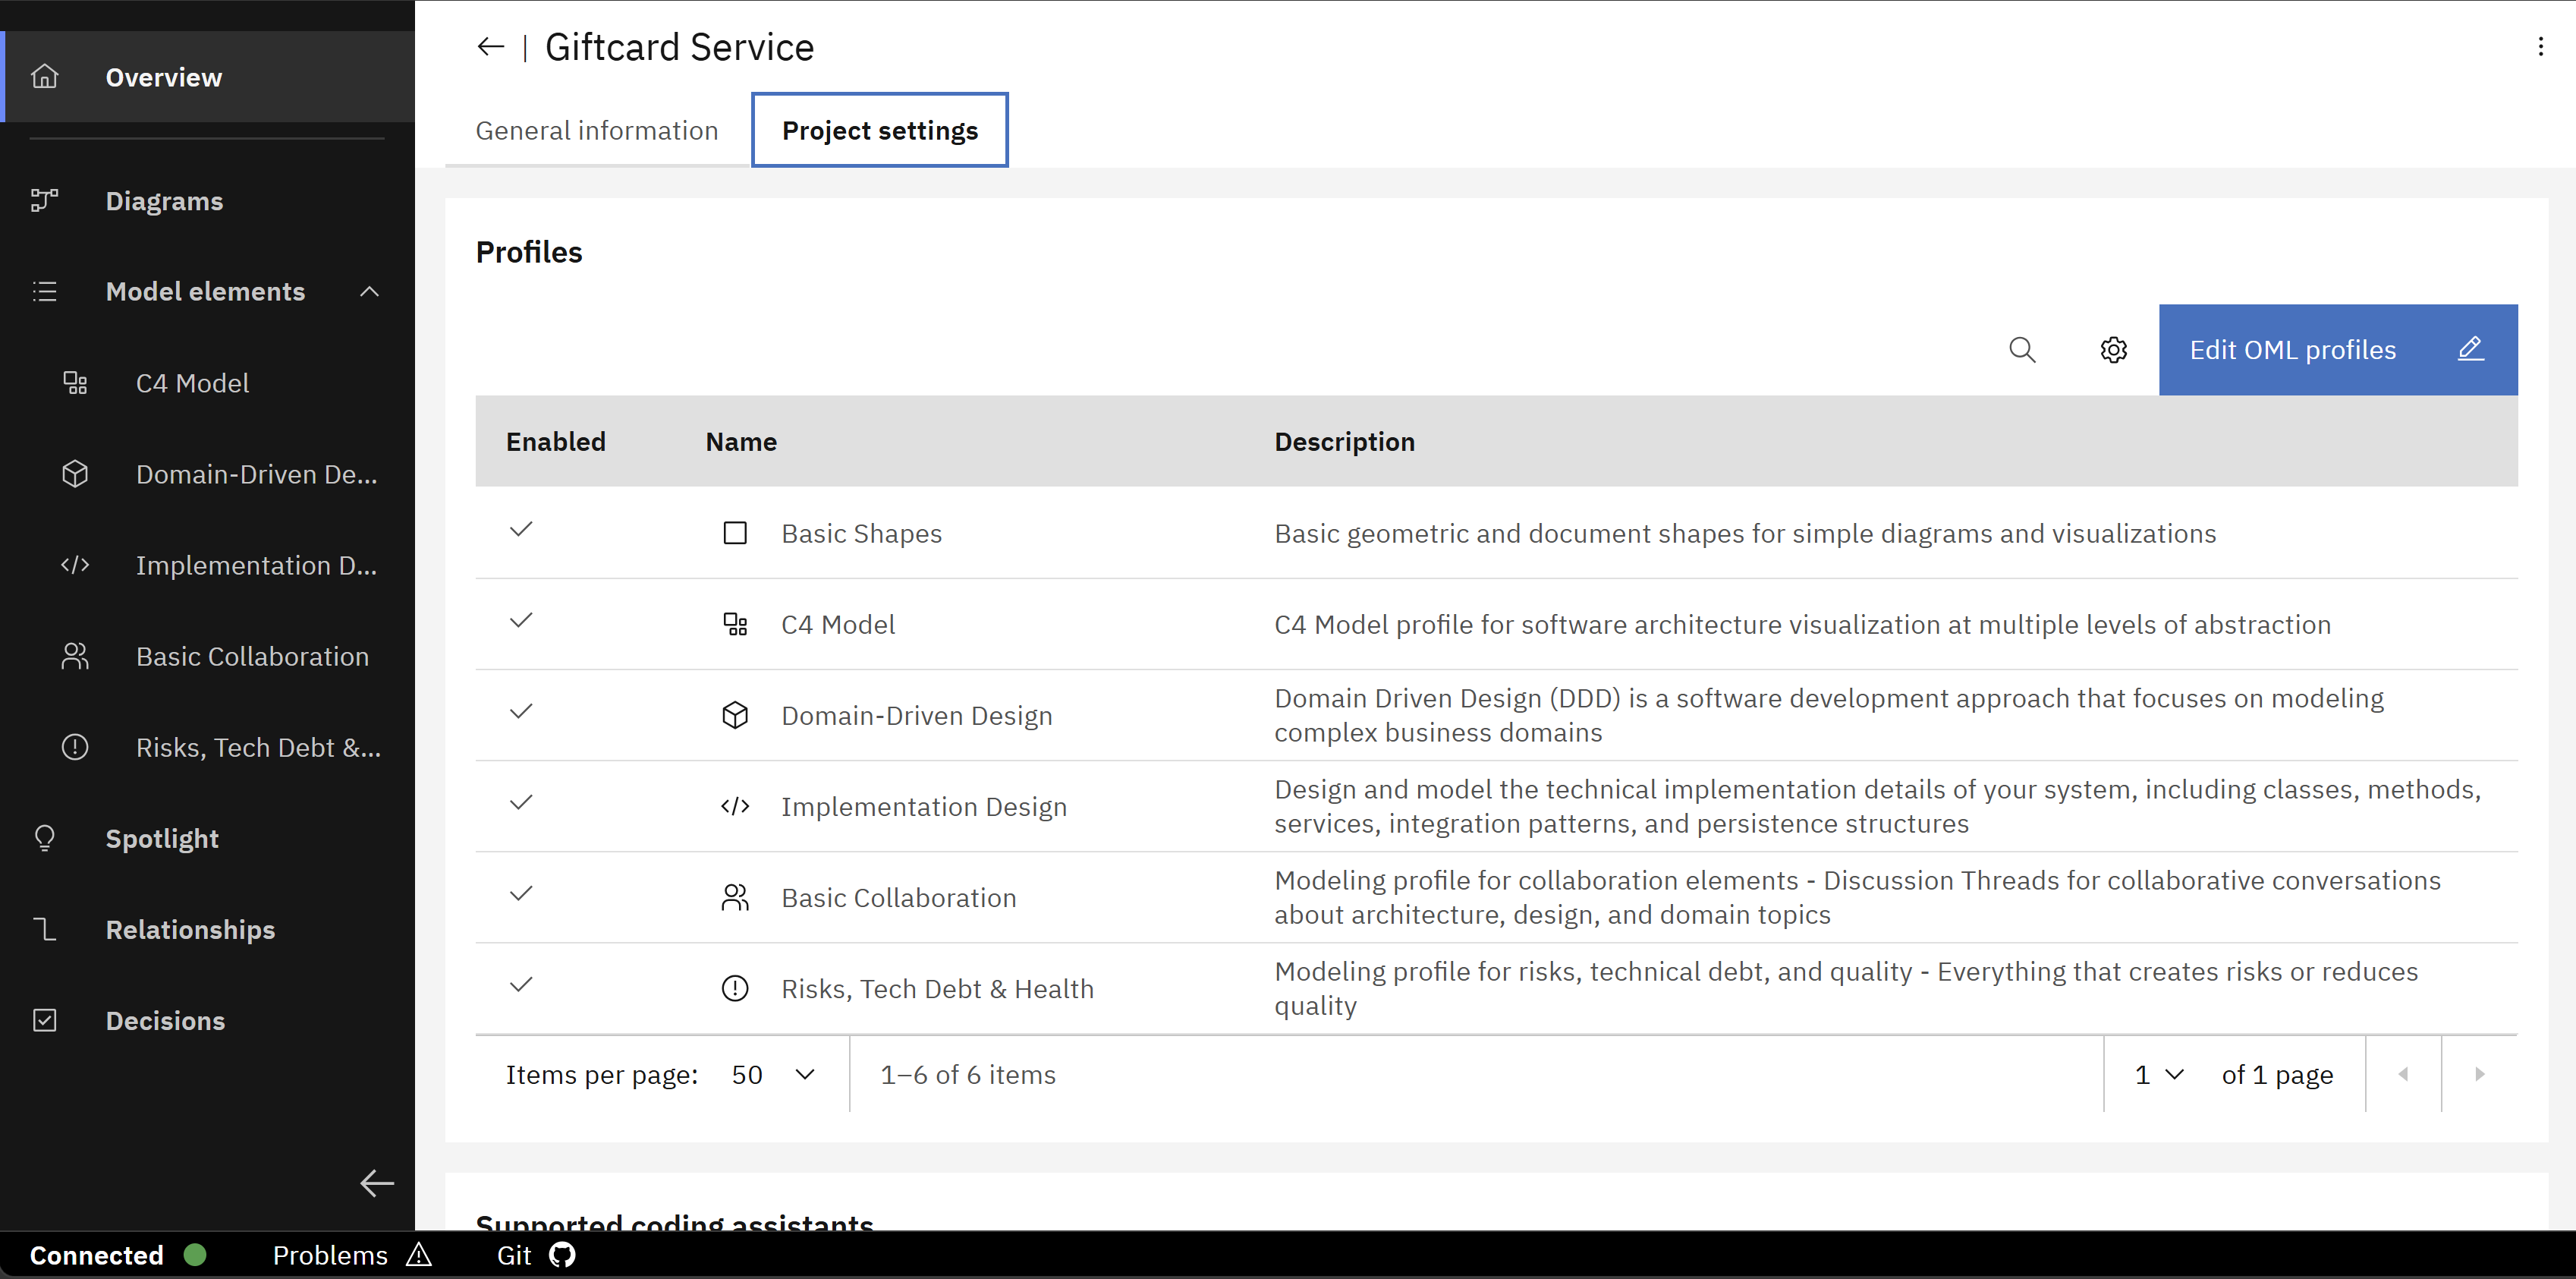Select the Project settings tab
The image size is (2576, 1279).
coord(880,130)
